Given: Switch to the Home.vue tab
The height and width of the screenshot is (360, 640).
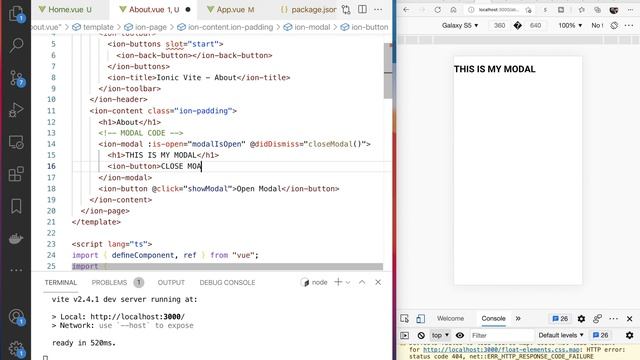Looking at the screenshot, I should coord(70,9).
